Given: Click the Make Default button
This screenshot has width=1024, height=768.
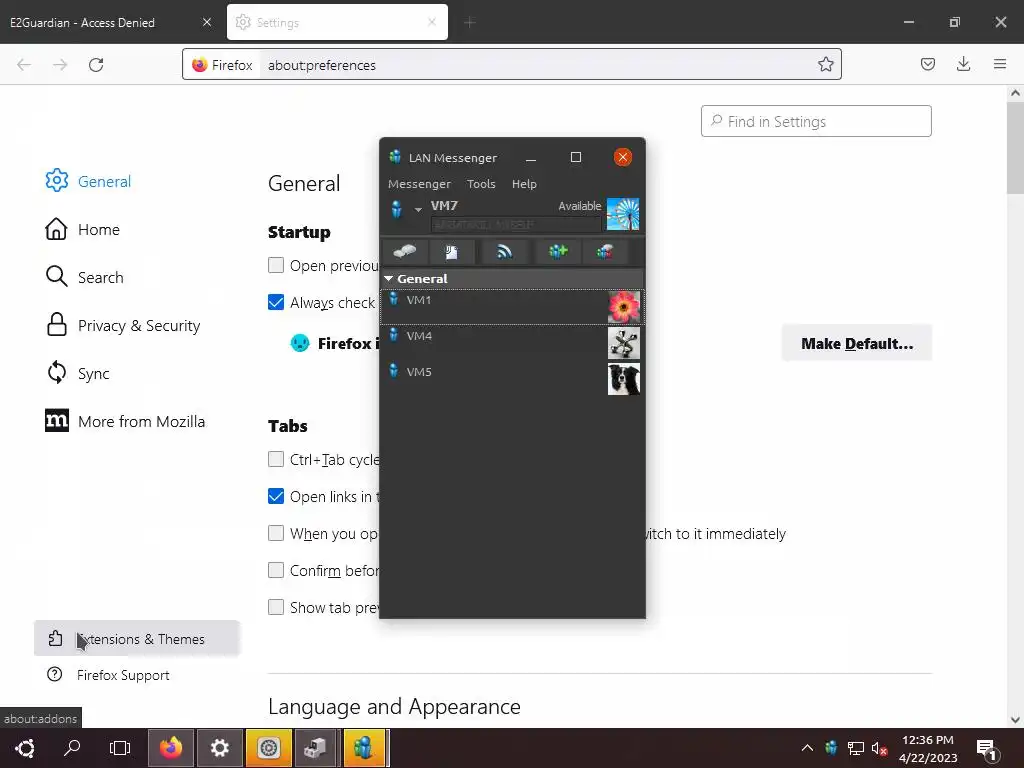Looking at the screenshot, I should 857,344.
